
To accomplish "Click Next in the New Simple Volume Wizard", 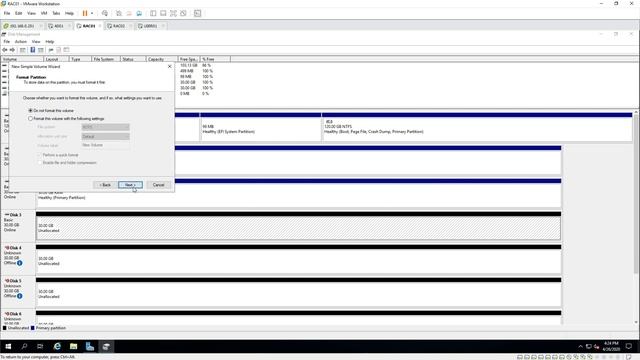I will pyautogui.click(x=130, y=185).
